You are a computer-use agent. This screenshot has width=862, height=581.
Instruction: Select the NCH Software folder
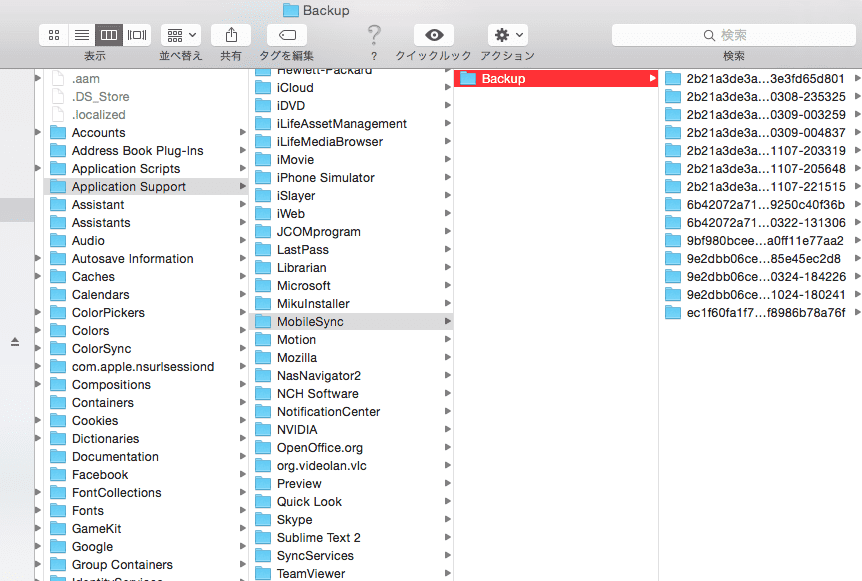click(351, 394)
